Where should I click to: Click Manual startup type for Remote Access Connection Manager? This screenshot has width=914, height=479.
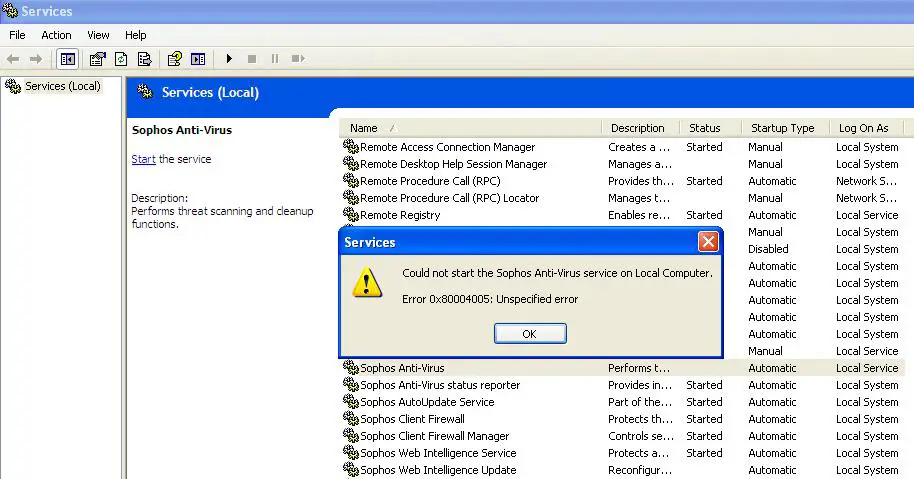[x=765, y=147]
